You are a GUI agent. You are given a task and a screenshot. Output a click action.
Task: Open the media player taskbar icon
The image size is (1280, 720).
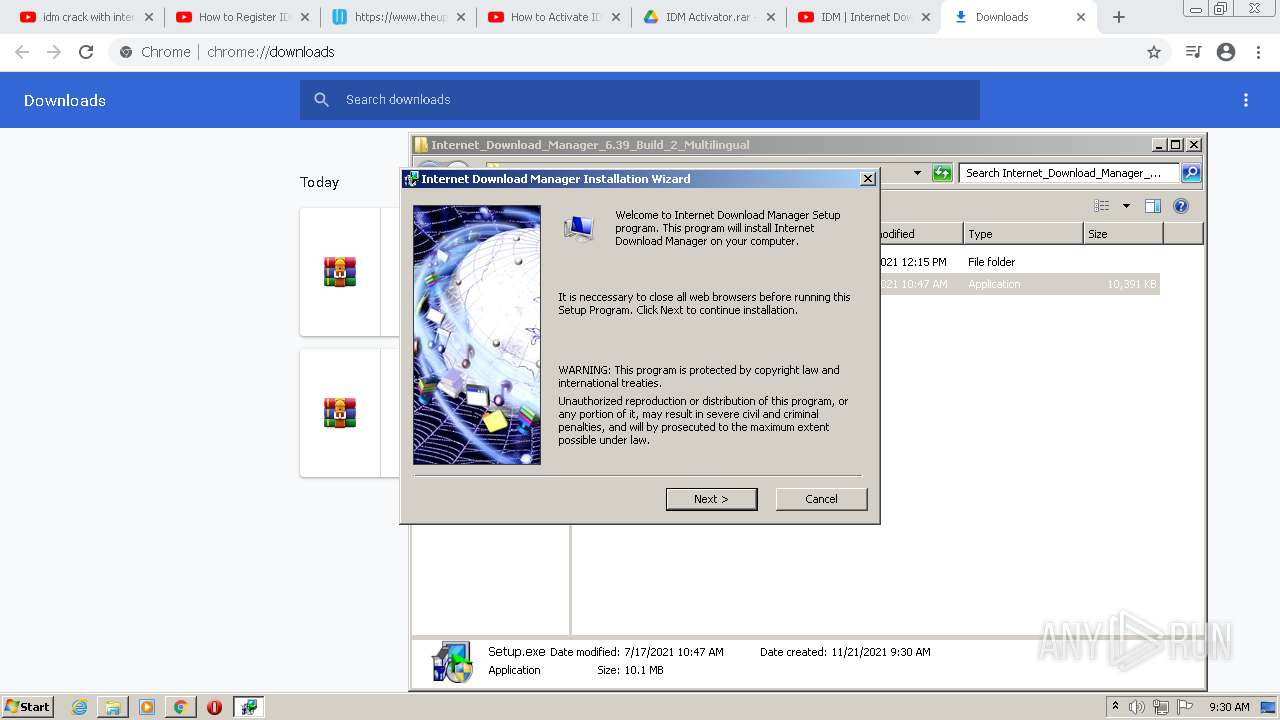tap(147, 707)
